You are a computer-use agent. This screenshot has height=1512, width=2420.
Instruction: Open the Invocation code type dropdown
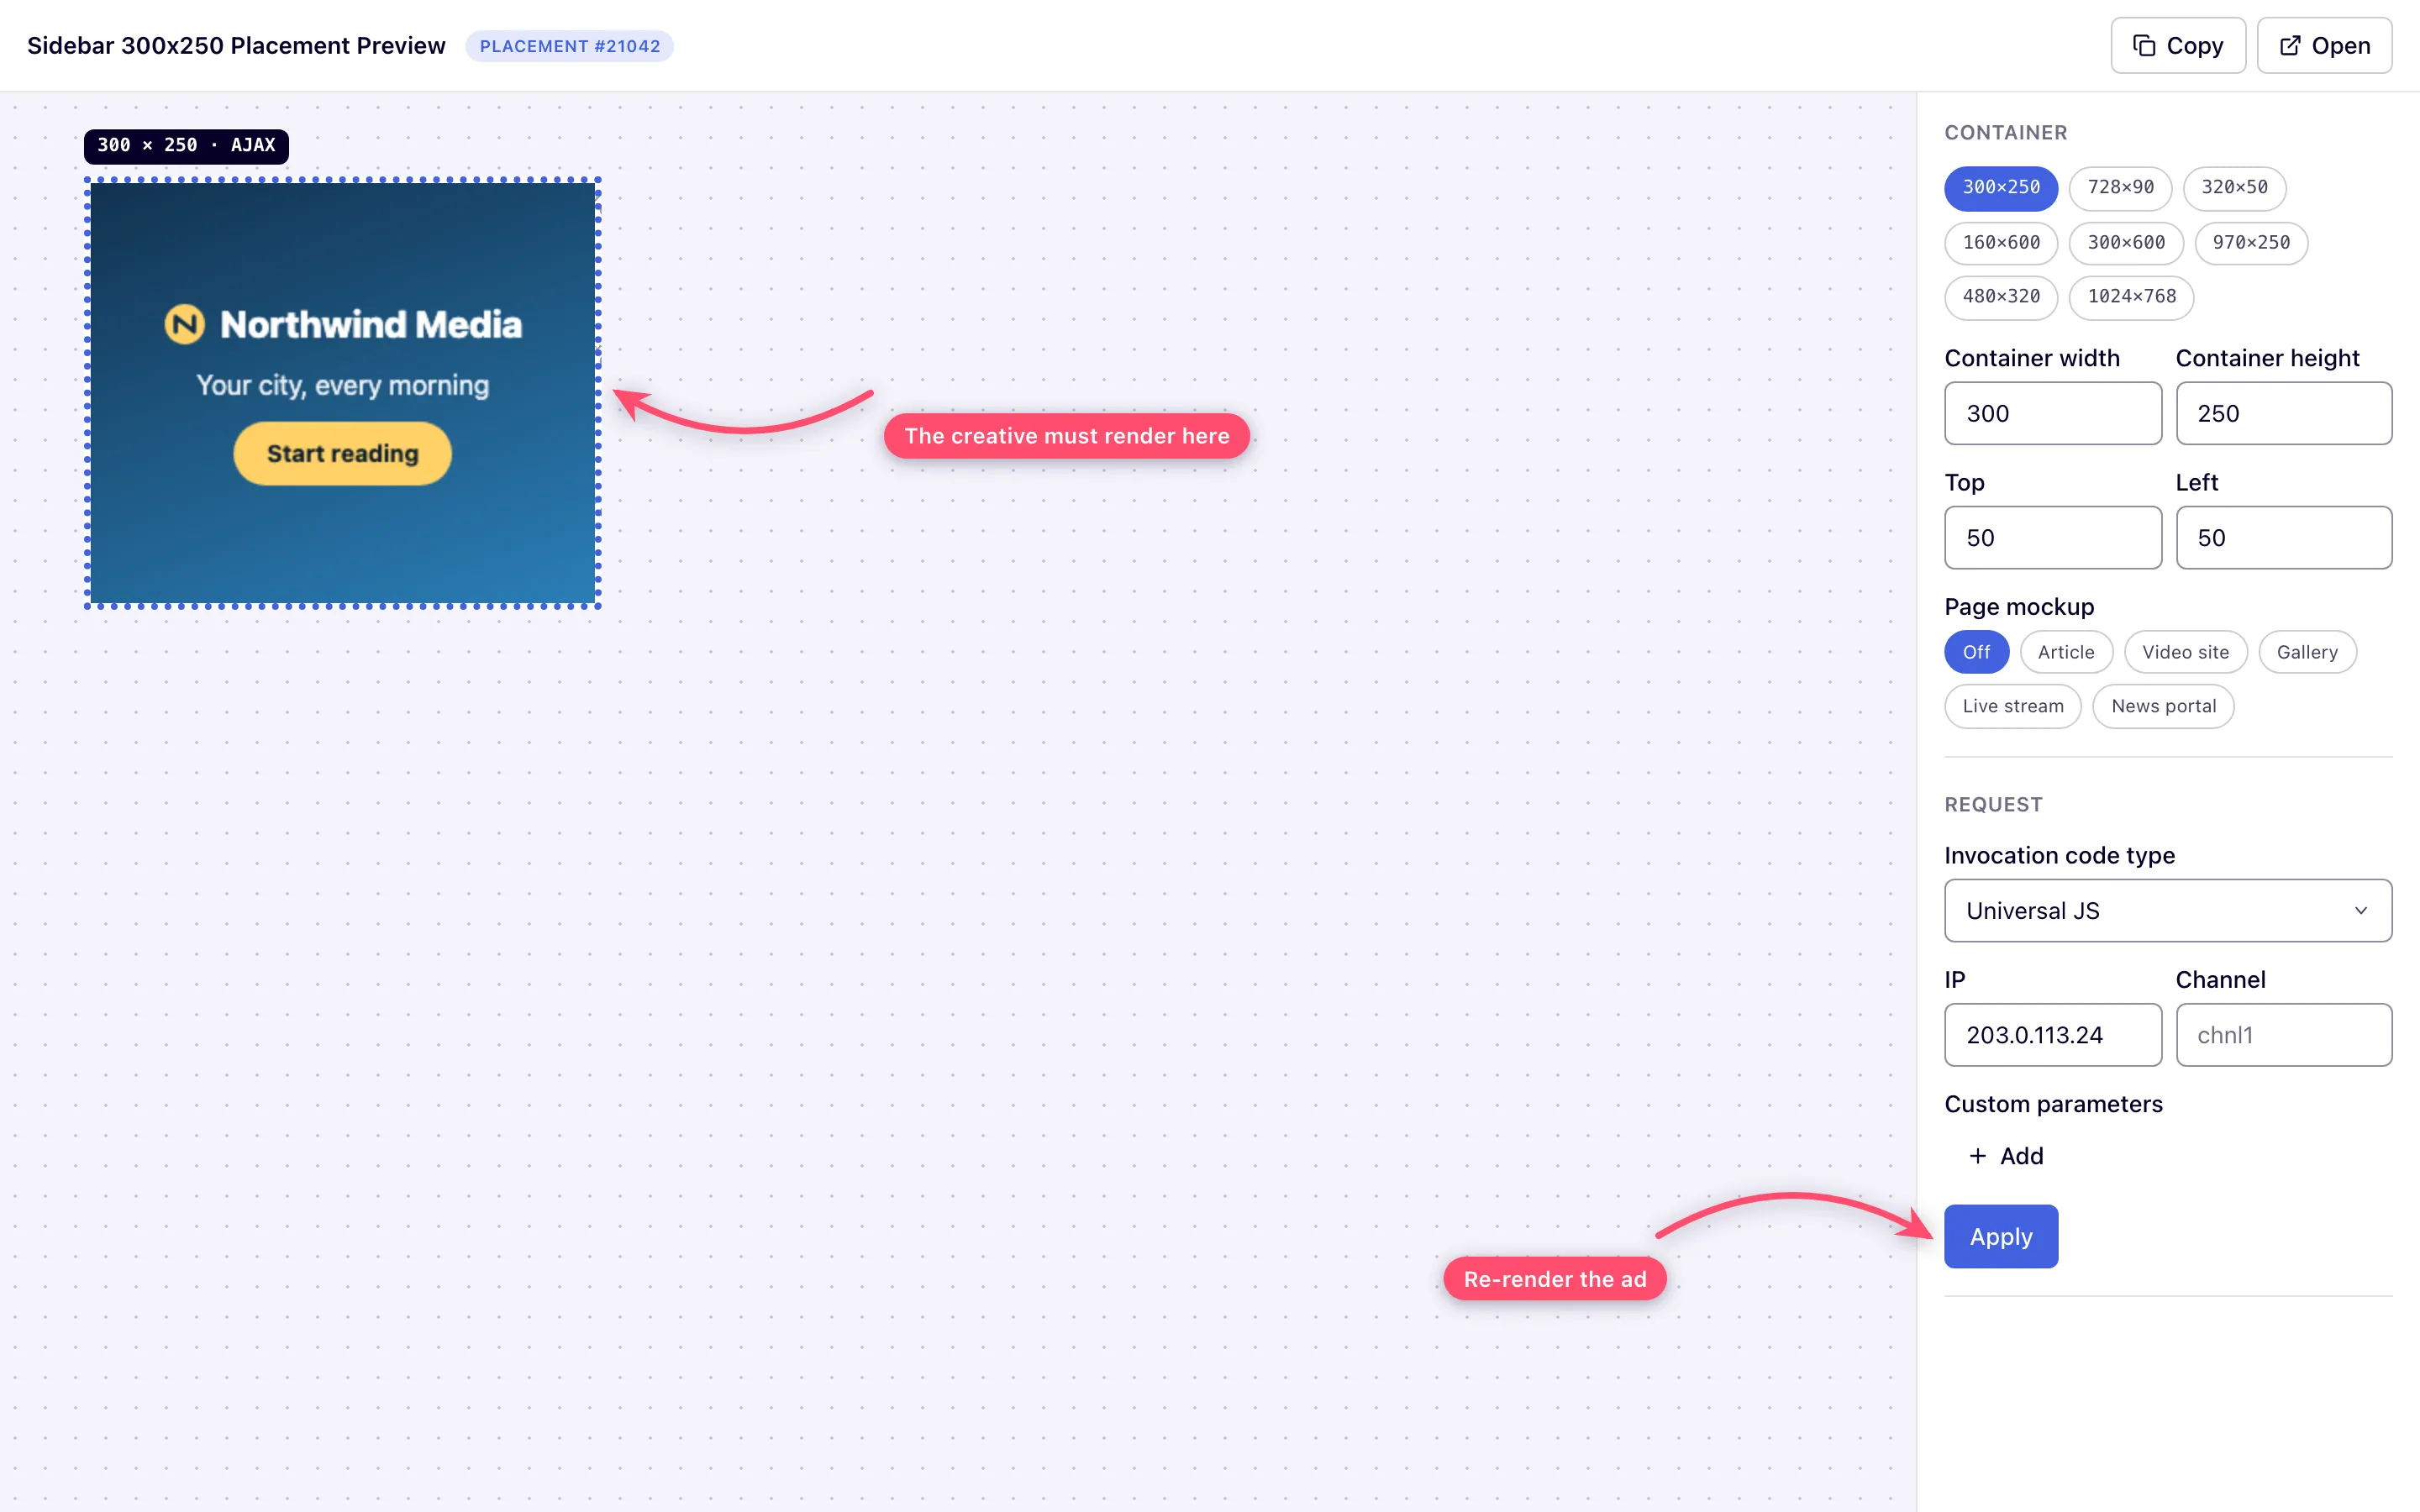pyautogui.click(x=2167, y=910)
